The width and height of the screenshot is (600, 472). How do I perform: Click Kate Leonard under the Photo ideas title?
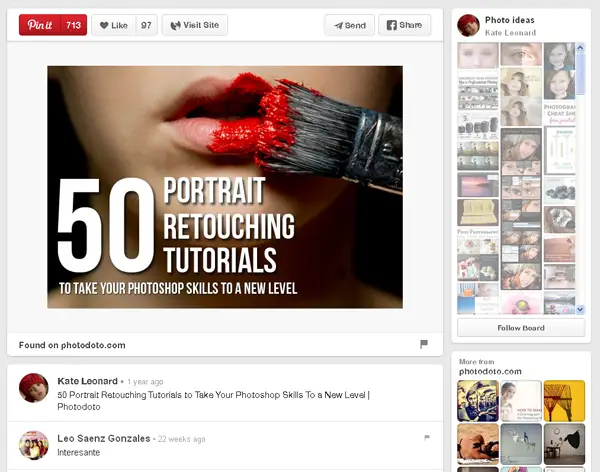(x=510, y=33)
